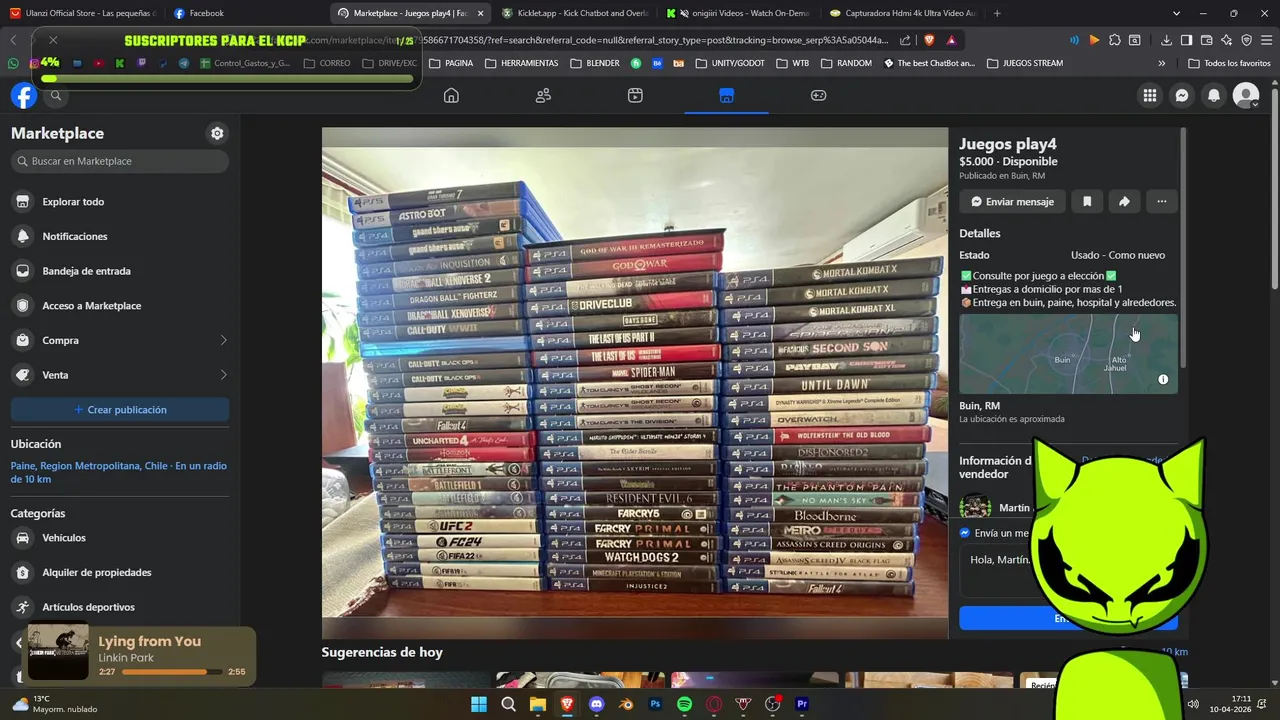The image size is (1280, 720).
Task: Open the Facebook menu grid icon
Action: 1150,95
